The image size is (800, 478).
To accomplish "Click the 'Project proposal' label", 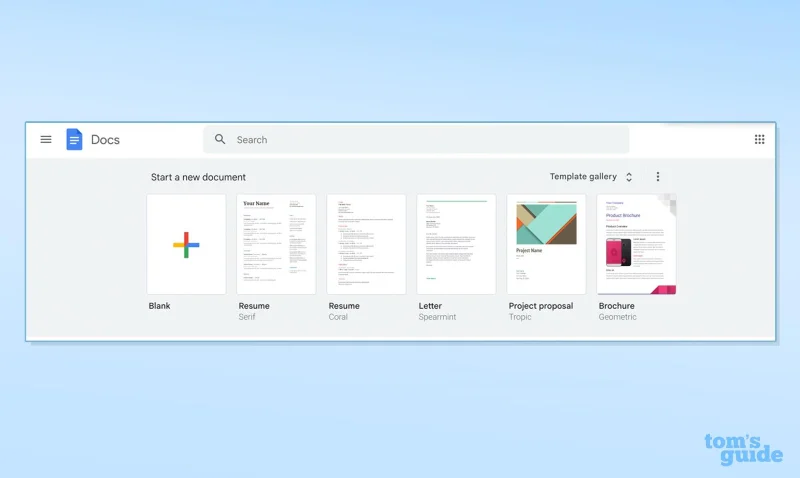I will pyautogui.click(x=541, y=306).
